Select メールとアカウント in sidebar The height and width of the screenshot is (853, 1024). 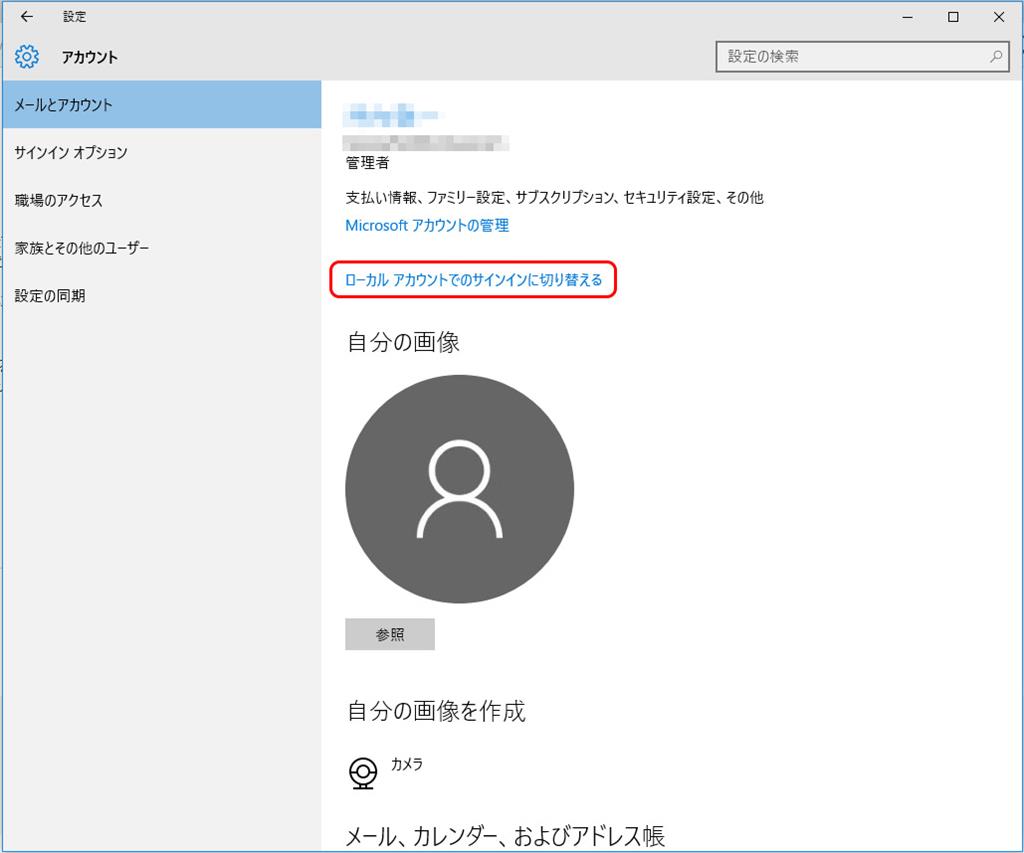pyautogui.click(x=162, y=105)
